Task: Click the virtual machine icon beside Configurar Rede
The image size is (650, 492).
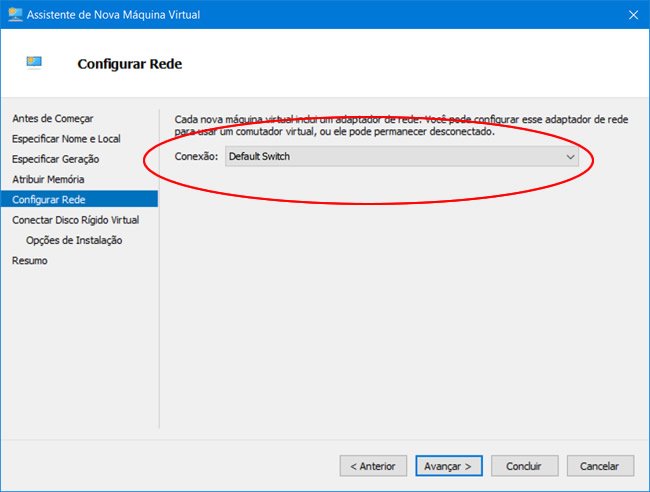Action: pos(35,63)
